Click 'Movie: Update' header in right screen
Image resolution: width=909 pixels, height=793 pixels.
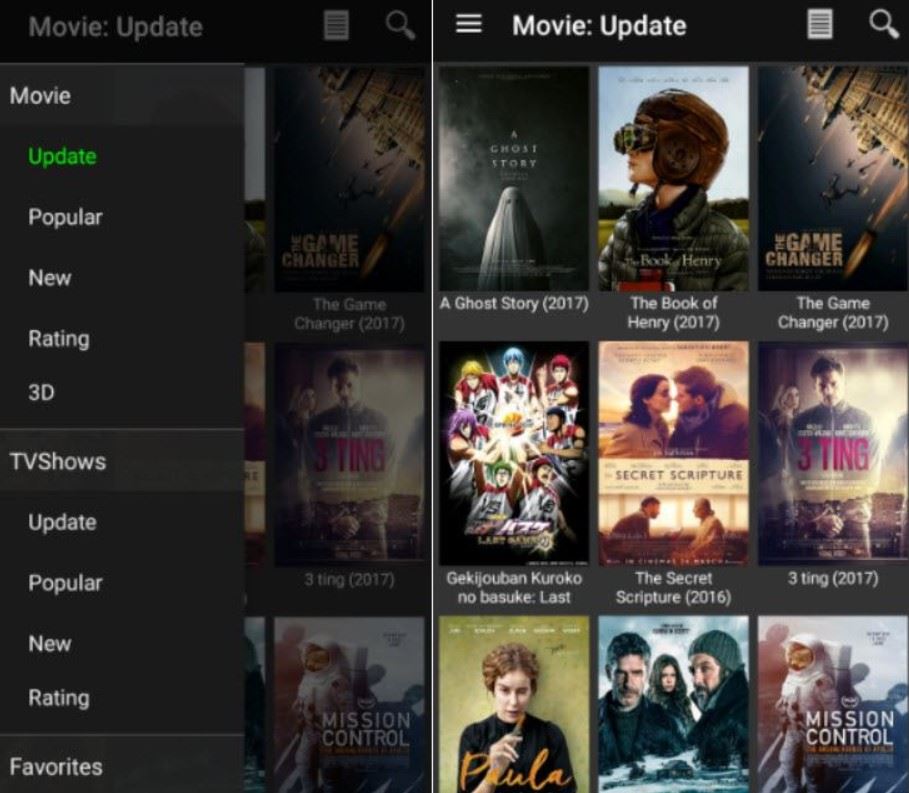tap(599, 26)
